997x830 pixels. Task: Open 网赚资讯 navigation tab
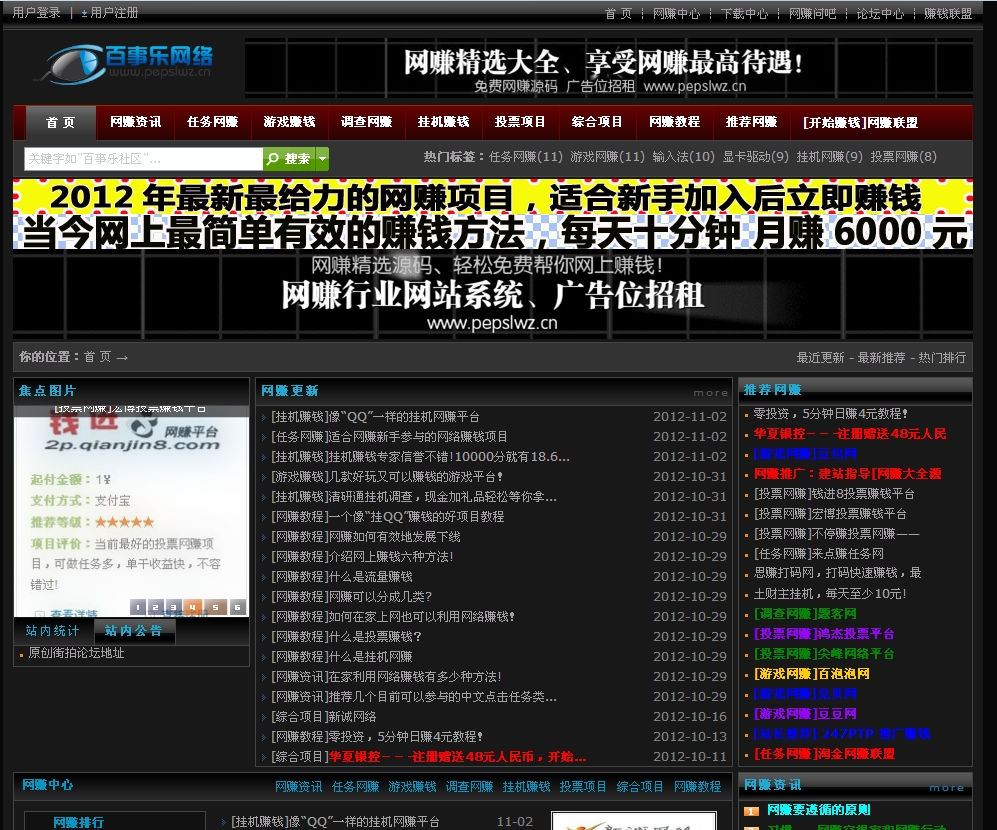pyautogui.click(x=135, y=121)
